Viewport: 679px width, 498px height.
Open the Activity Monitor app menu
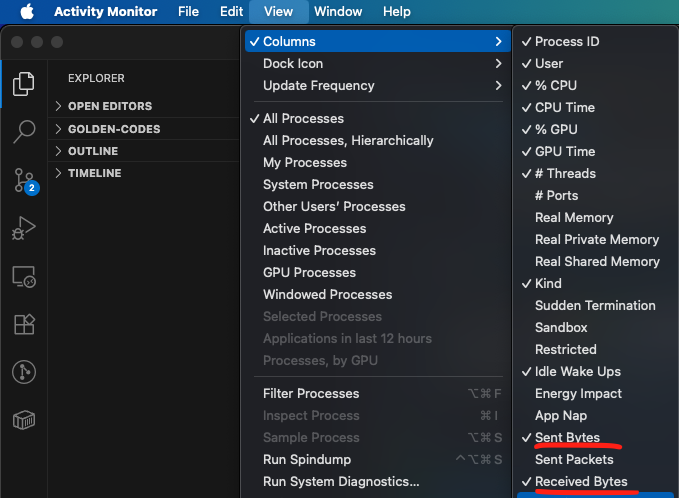click(x=105, y=11)
